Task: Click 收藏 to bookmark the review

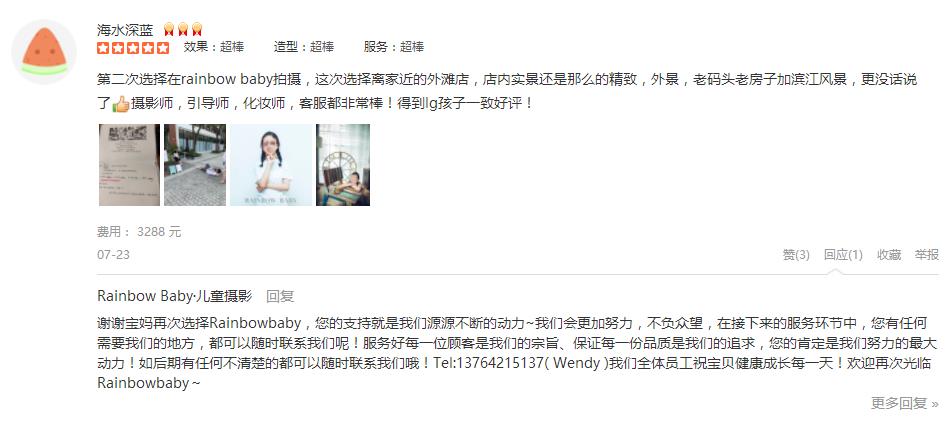Action: click(889, 255)
